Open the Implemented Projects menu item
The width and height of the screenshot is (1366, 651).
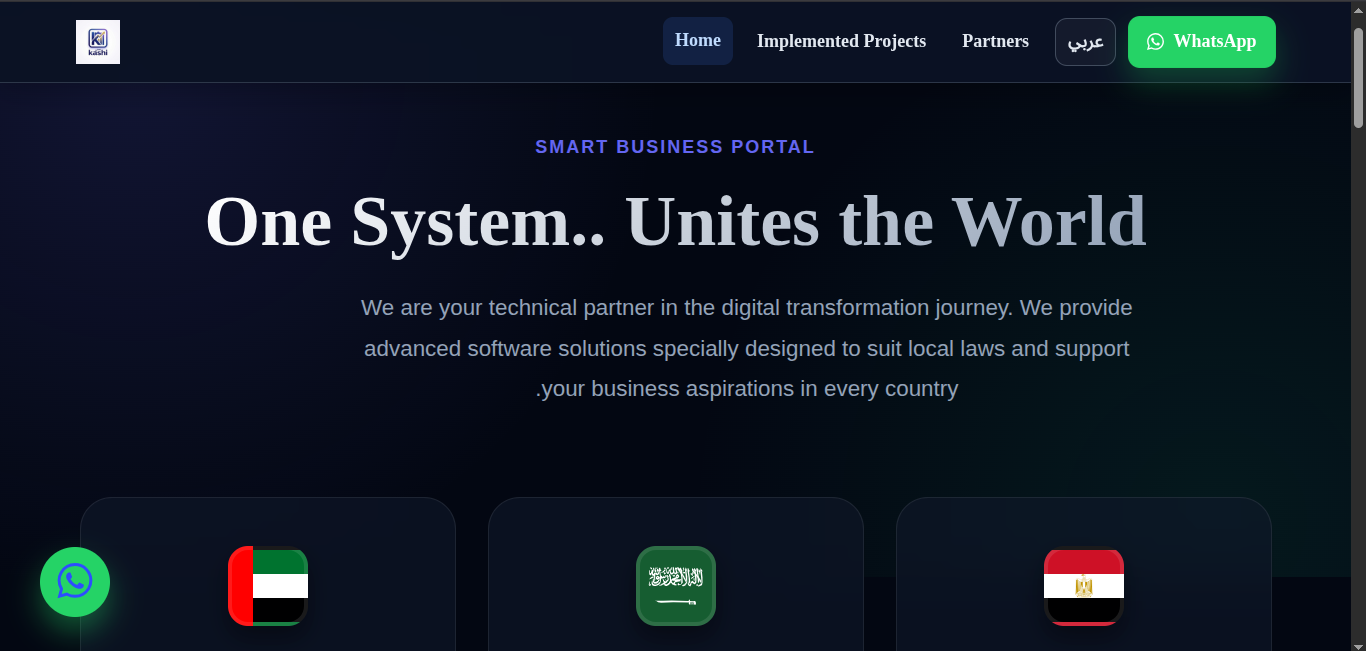point(841,41)
